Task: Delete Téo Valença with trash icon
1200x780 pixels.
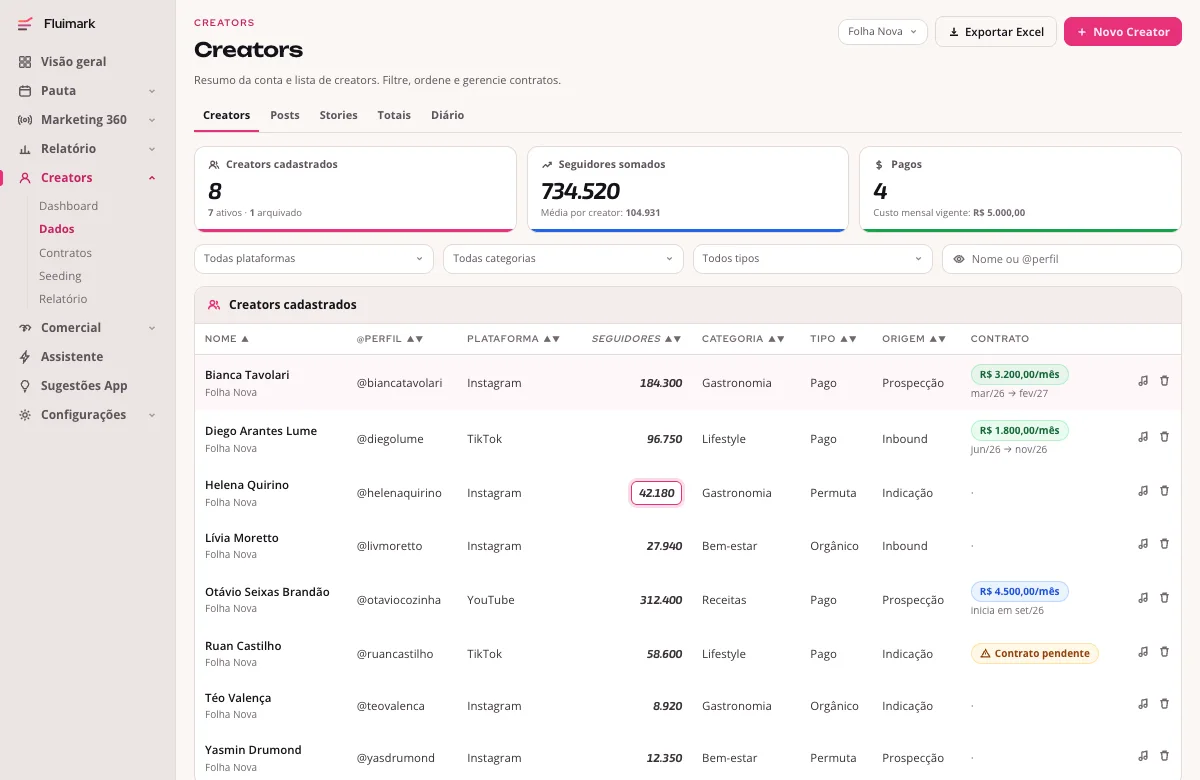Action: pos(1164,704)
